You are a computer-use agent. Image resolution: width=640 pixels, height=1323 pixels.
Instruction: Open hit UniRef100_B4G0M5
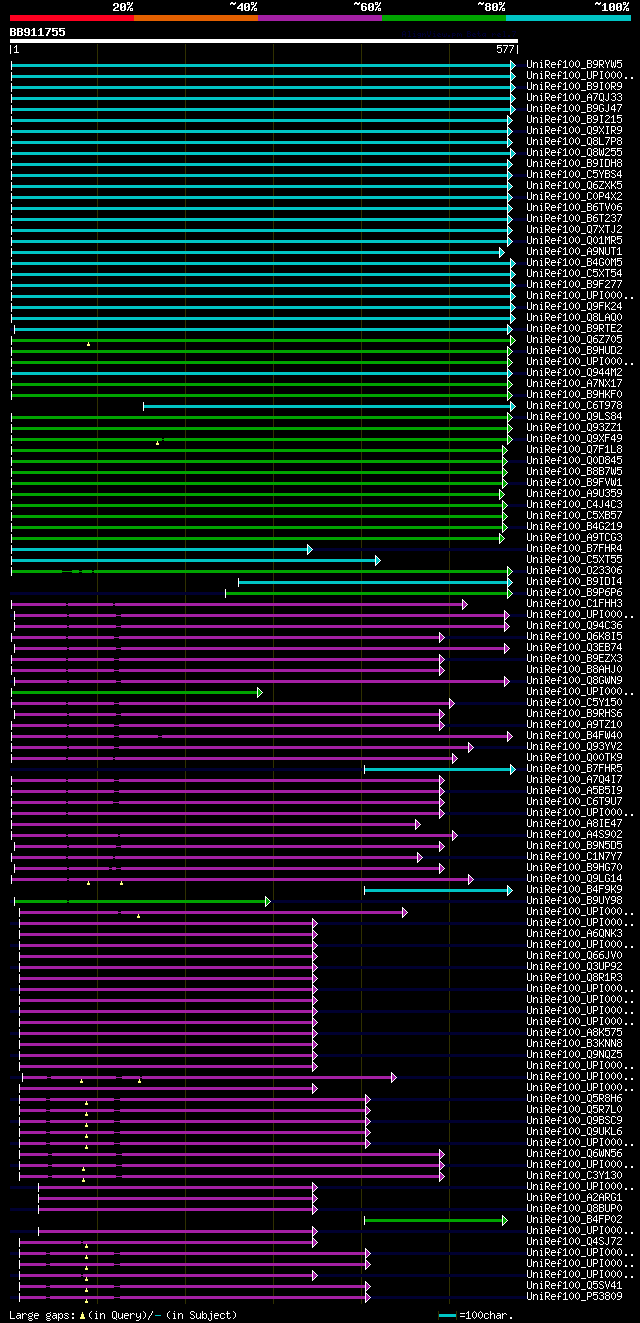tap(574, 262)
